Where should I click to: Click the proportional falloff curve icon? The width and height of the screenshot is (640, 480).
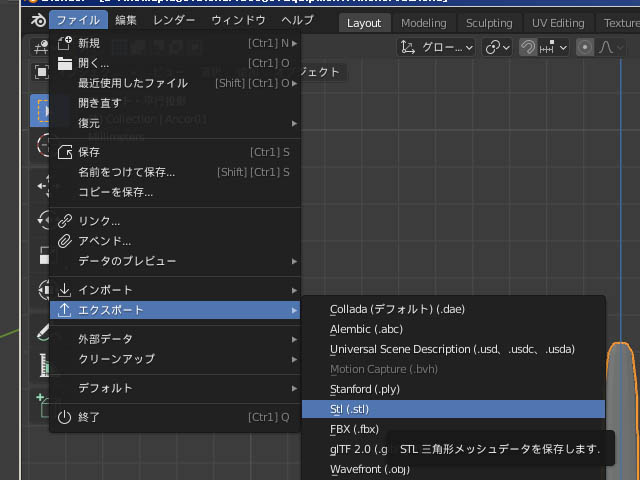pyautogui.click(x=605, y=48)
